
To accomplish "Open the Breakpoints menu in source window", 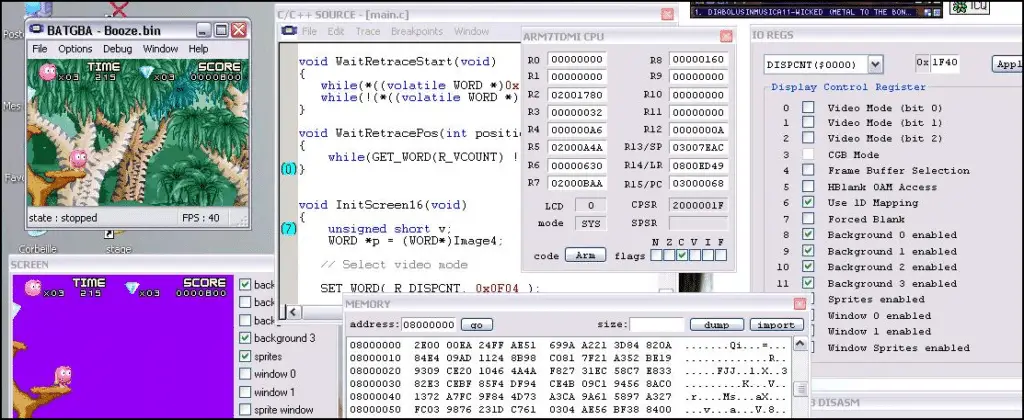I will tap(416, 32).
